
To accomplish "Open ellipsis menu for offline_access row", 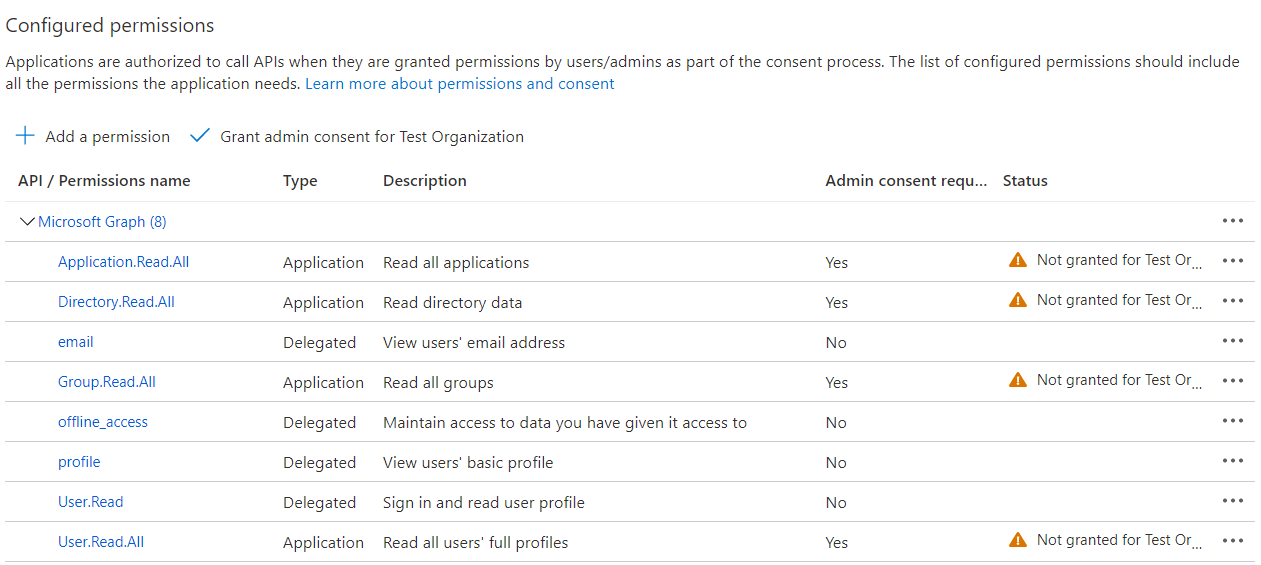I will (1232, 421).
